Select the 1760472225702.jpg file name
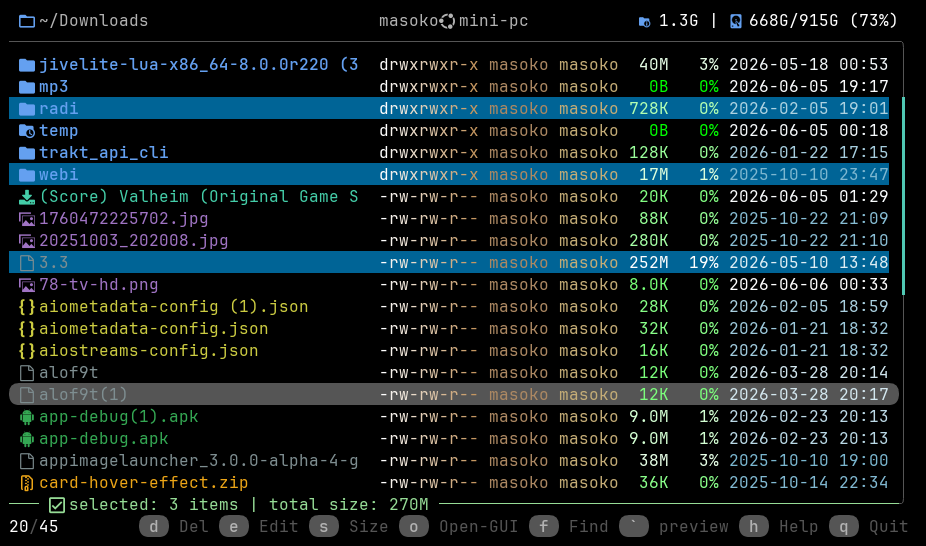This screenshot has width=926, height=546. click(x=123, y=219)
